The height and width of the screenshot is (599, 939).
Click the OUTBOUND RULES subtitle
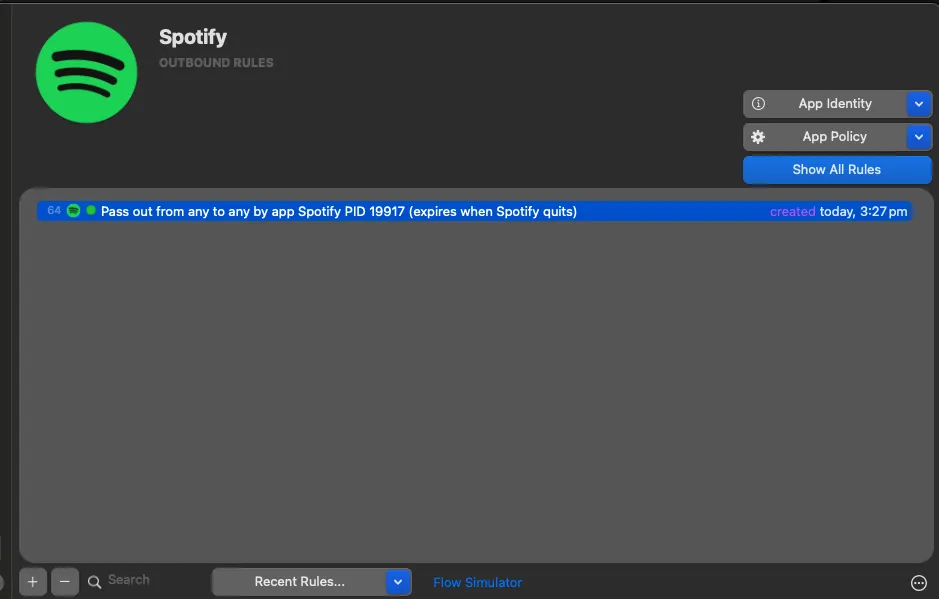pos(216,63)
